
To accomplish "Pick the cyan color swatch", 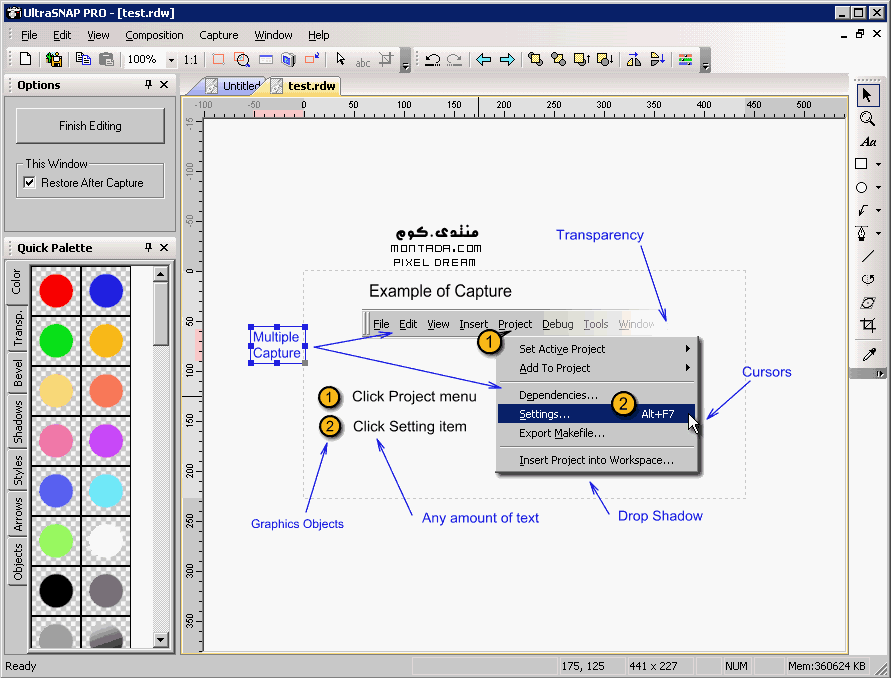I will click(106, 491).
